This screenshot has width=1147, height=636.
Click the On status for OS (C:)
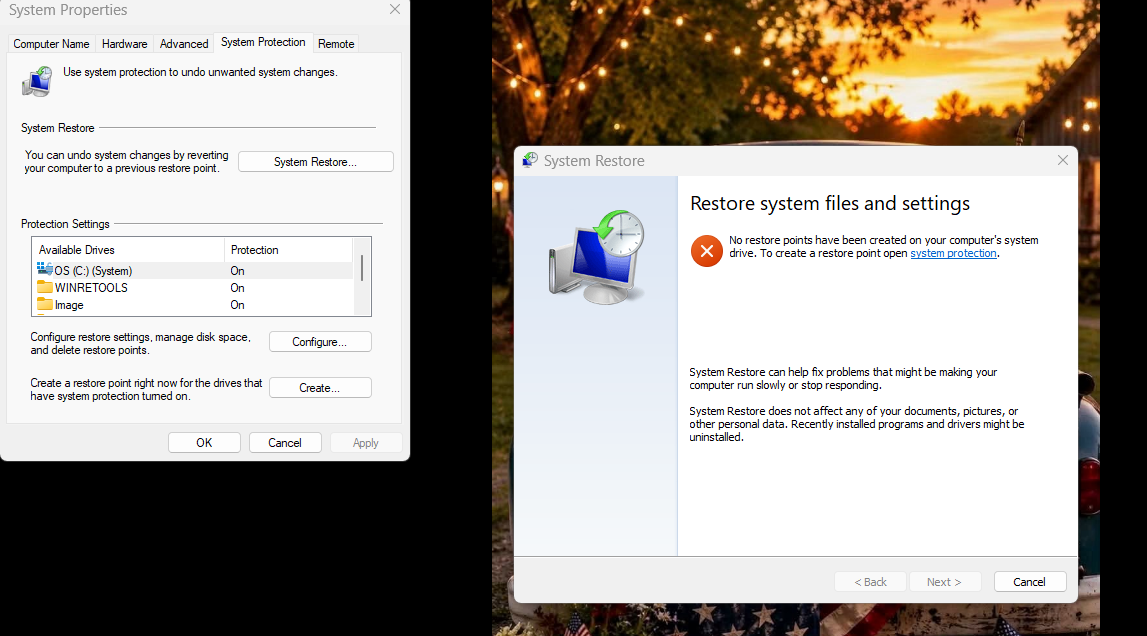point(238,271)
